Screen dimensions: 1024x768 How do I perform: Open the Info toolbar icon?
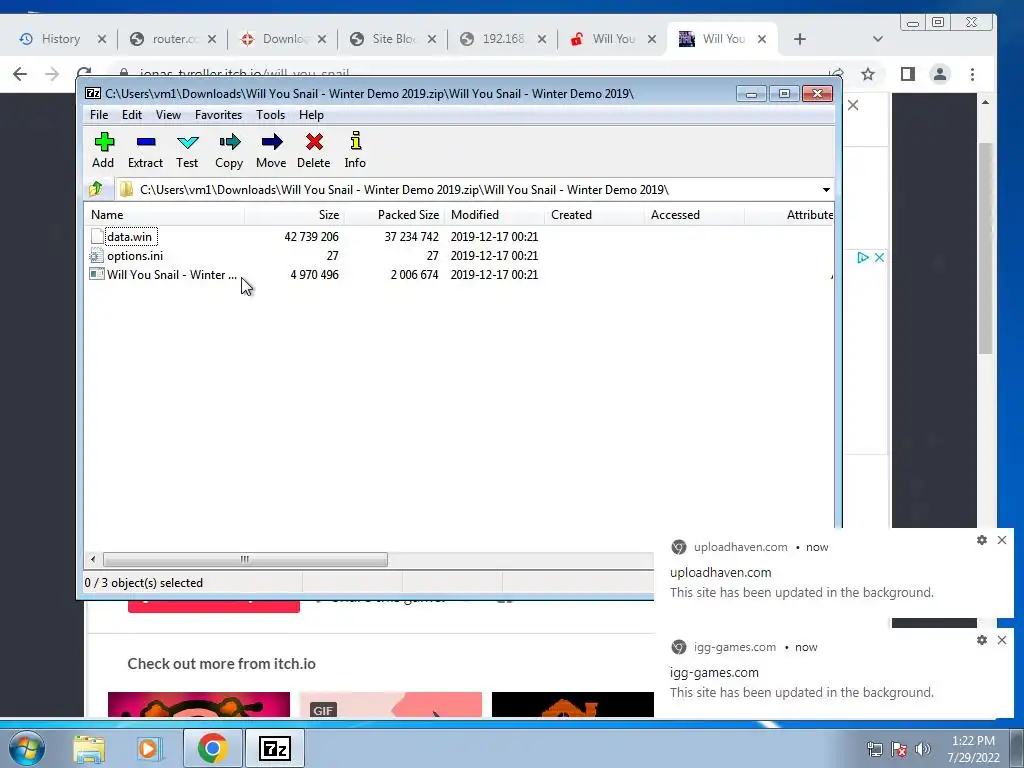pyautogui.click(x=355, y=150)
